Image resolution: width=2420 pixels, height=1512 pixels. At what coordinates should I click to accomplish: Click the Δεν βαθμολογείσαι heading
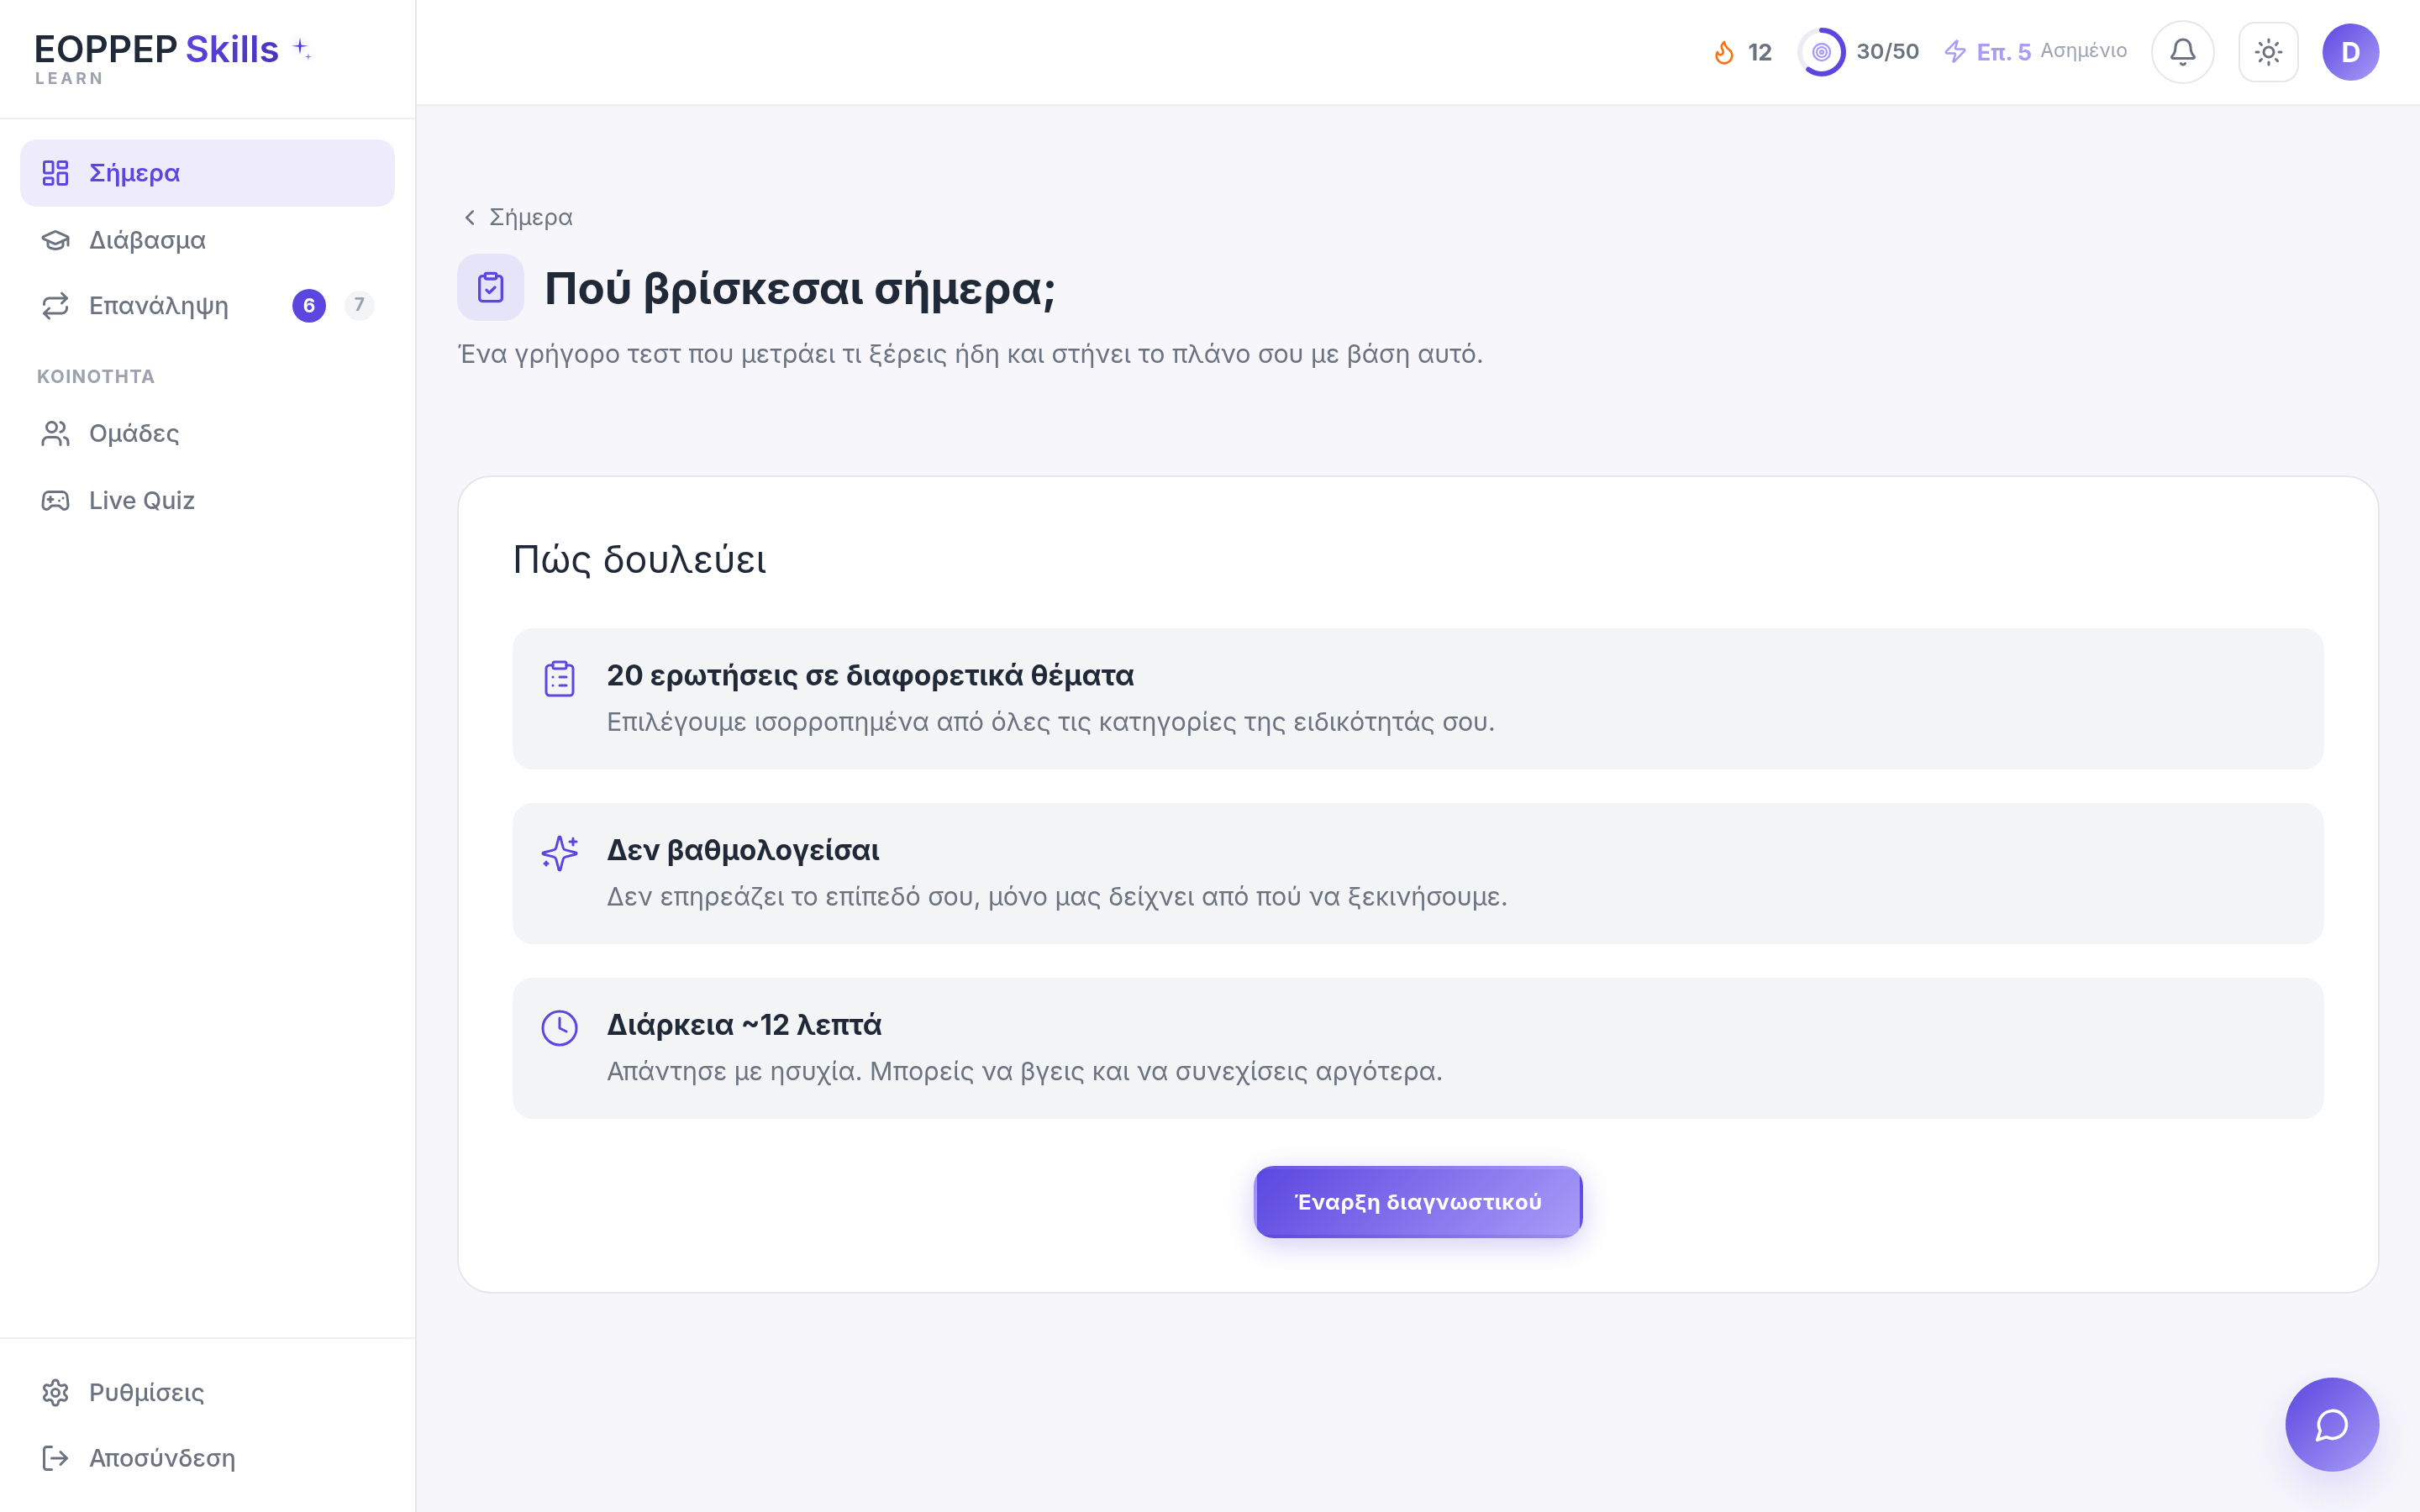pos(743,850)
